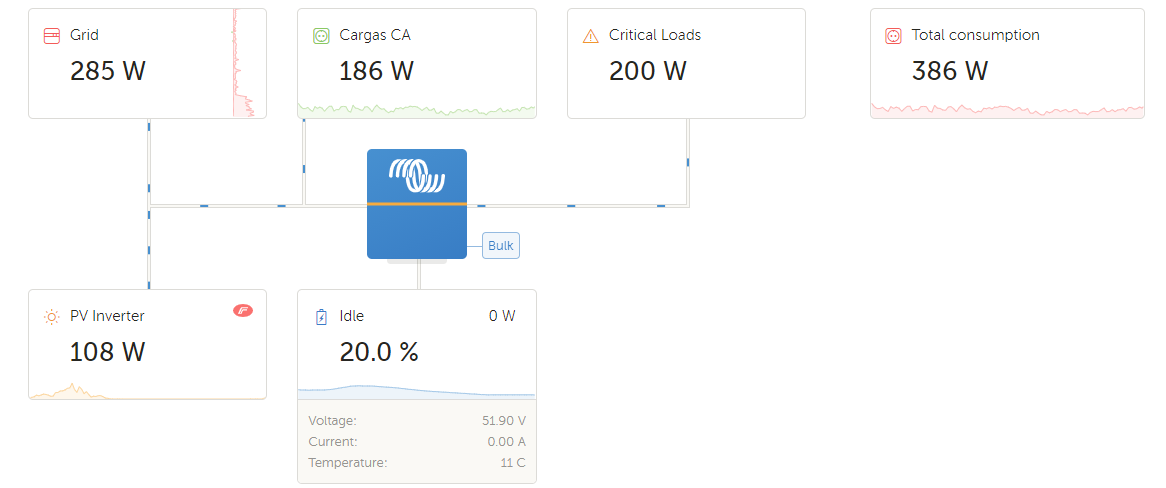Open the Grid 285 W card

point(130,63)
